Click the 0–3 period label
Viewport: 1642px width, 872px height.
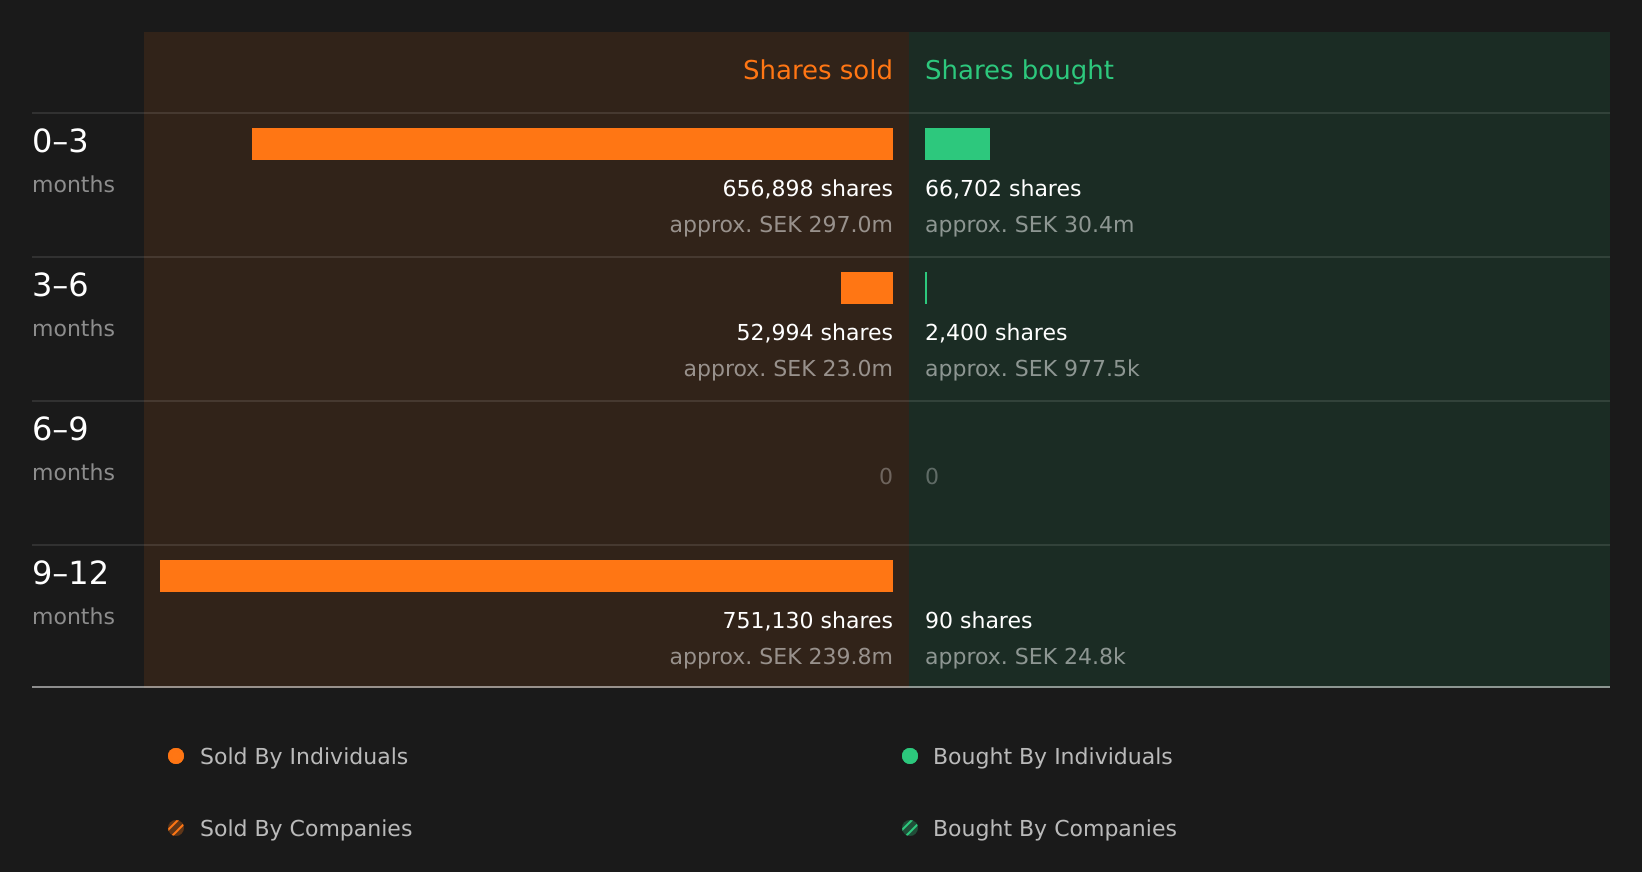60,141
